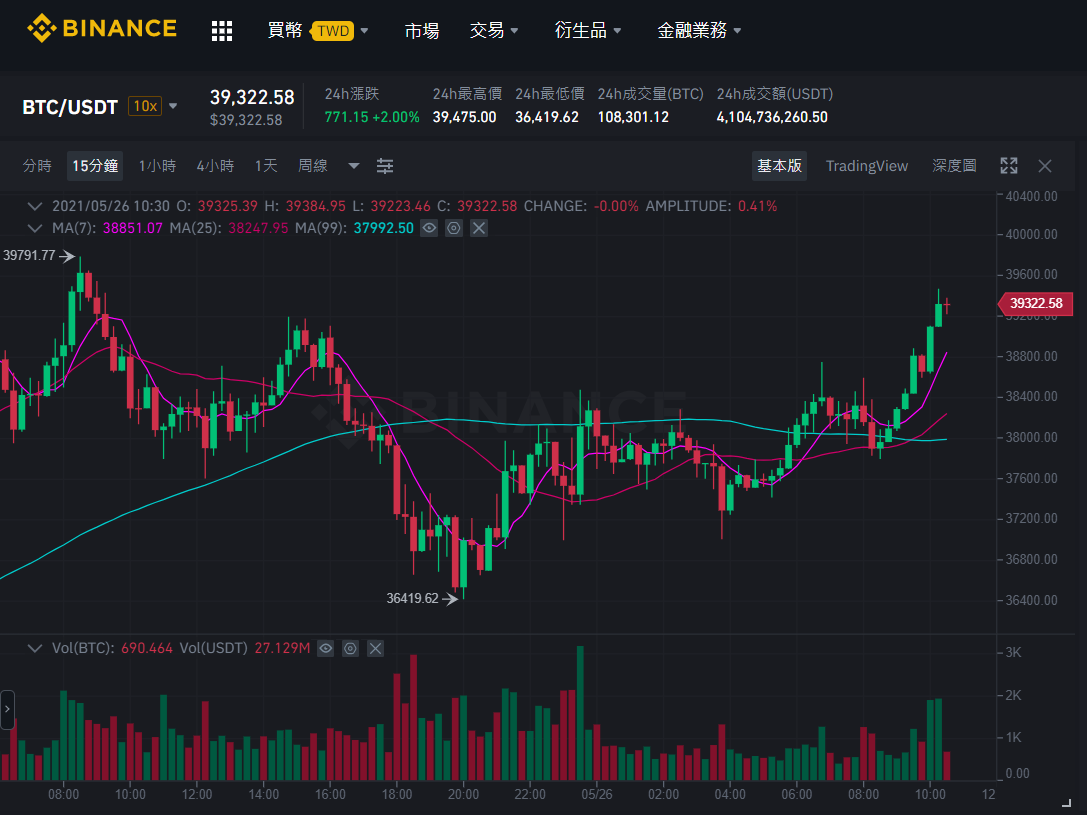Open BTC/USDT pair selector dropdown

pyautogui.click(x=173, y=106)
